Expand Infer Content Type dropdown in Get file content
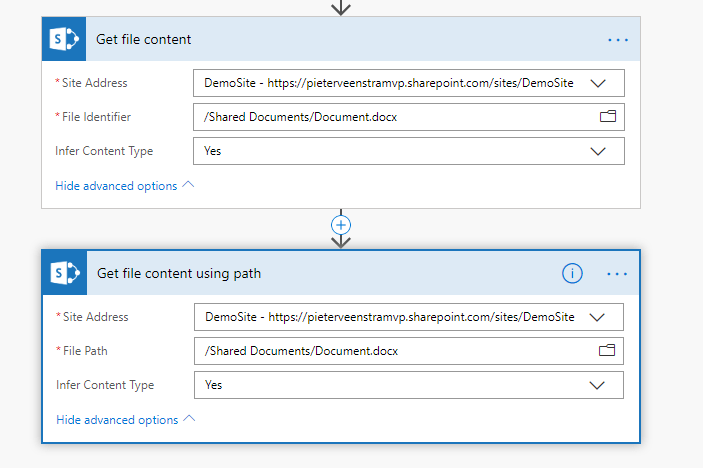703x468 pixels. click(598, 152)
